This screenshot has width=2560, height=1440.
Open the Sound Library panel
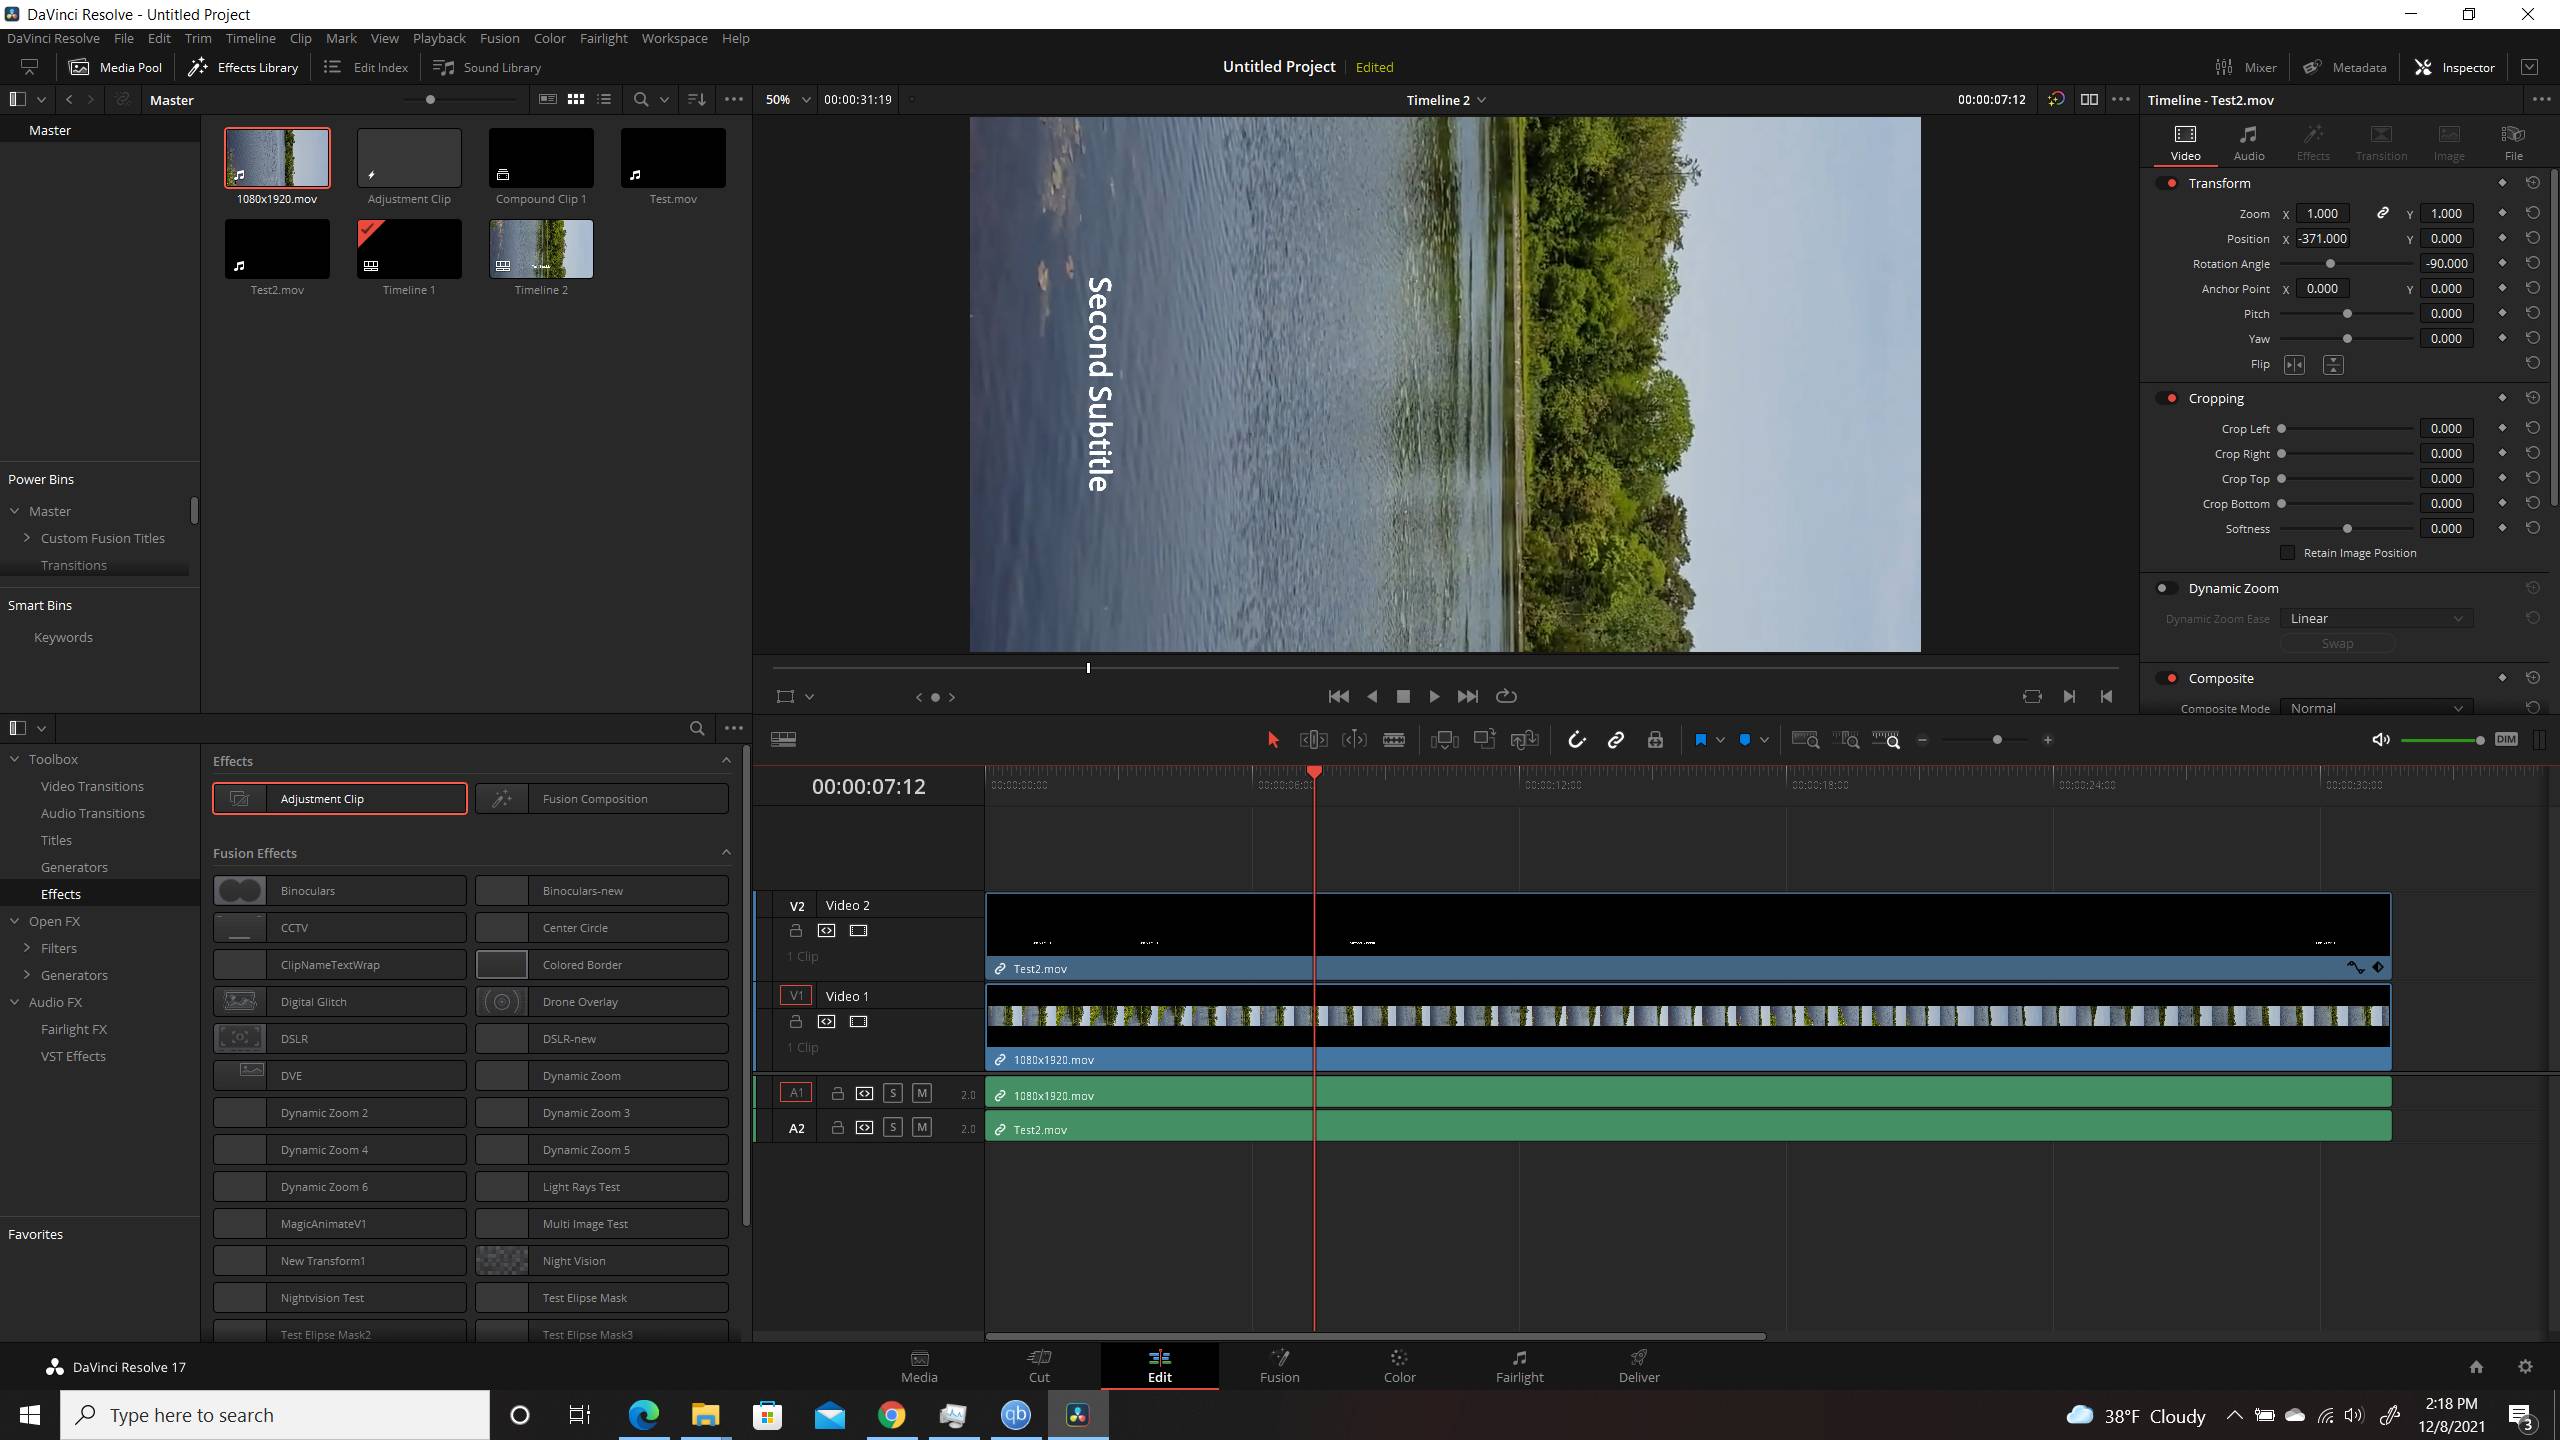pyautogui.click(x=487, y=67)
